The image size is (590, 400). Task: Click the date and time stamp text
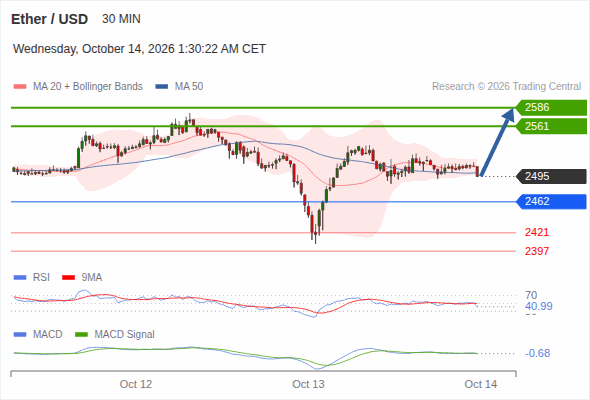point(139,49)
